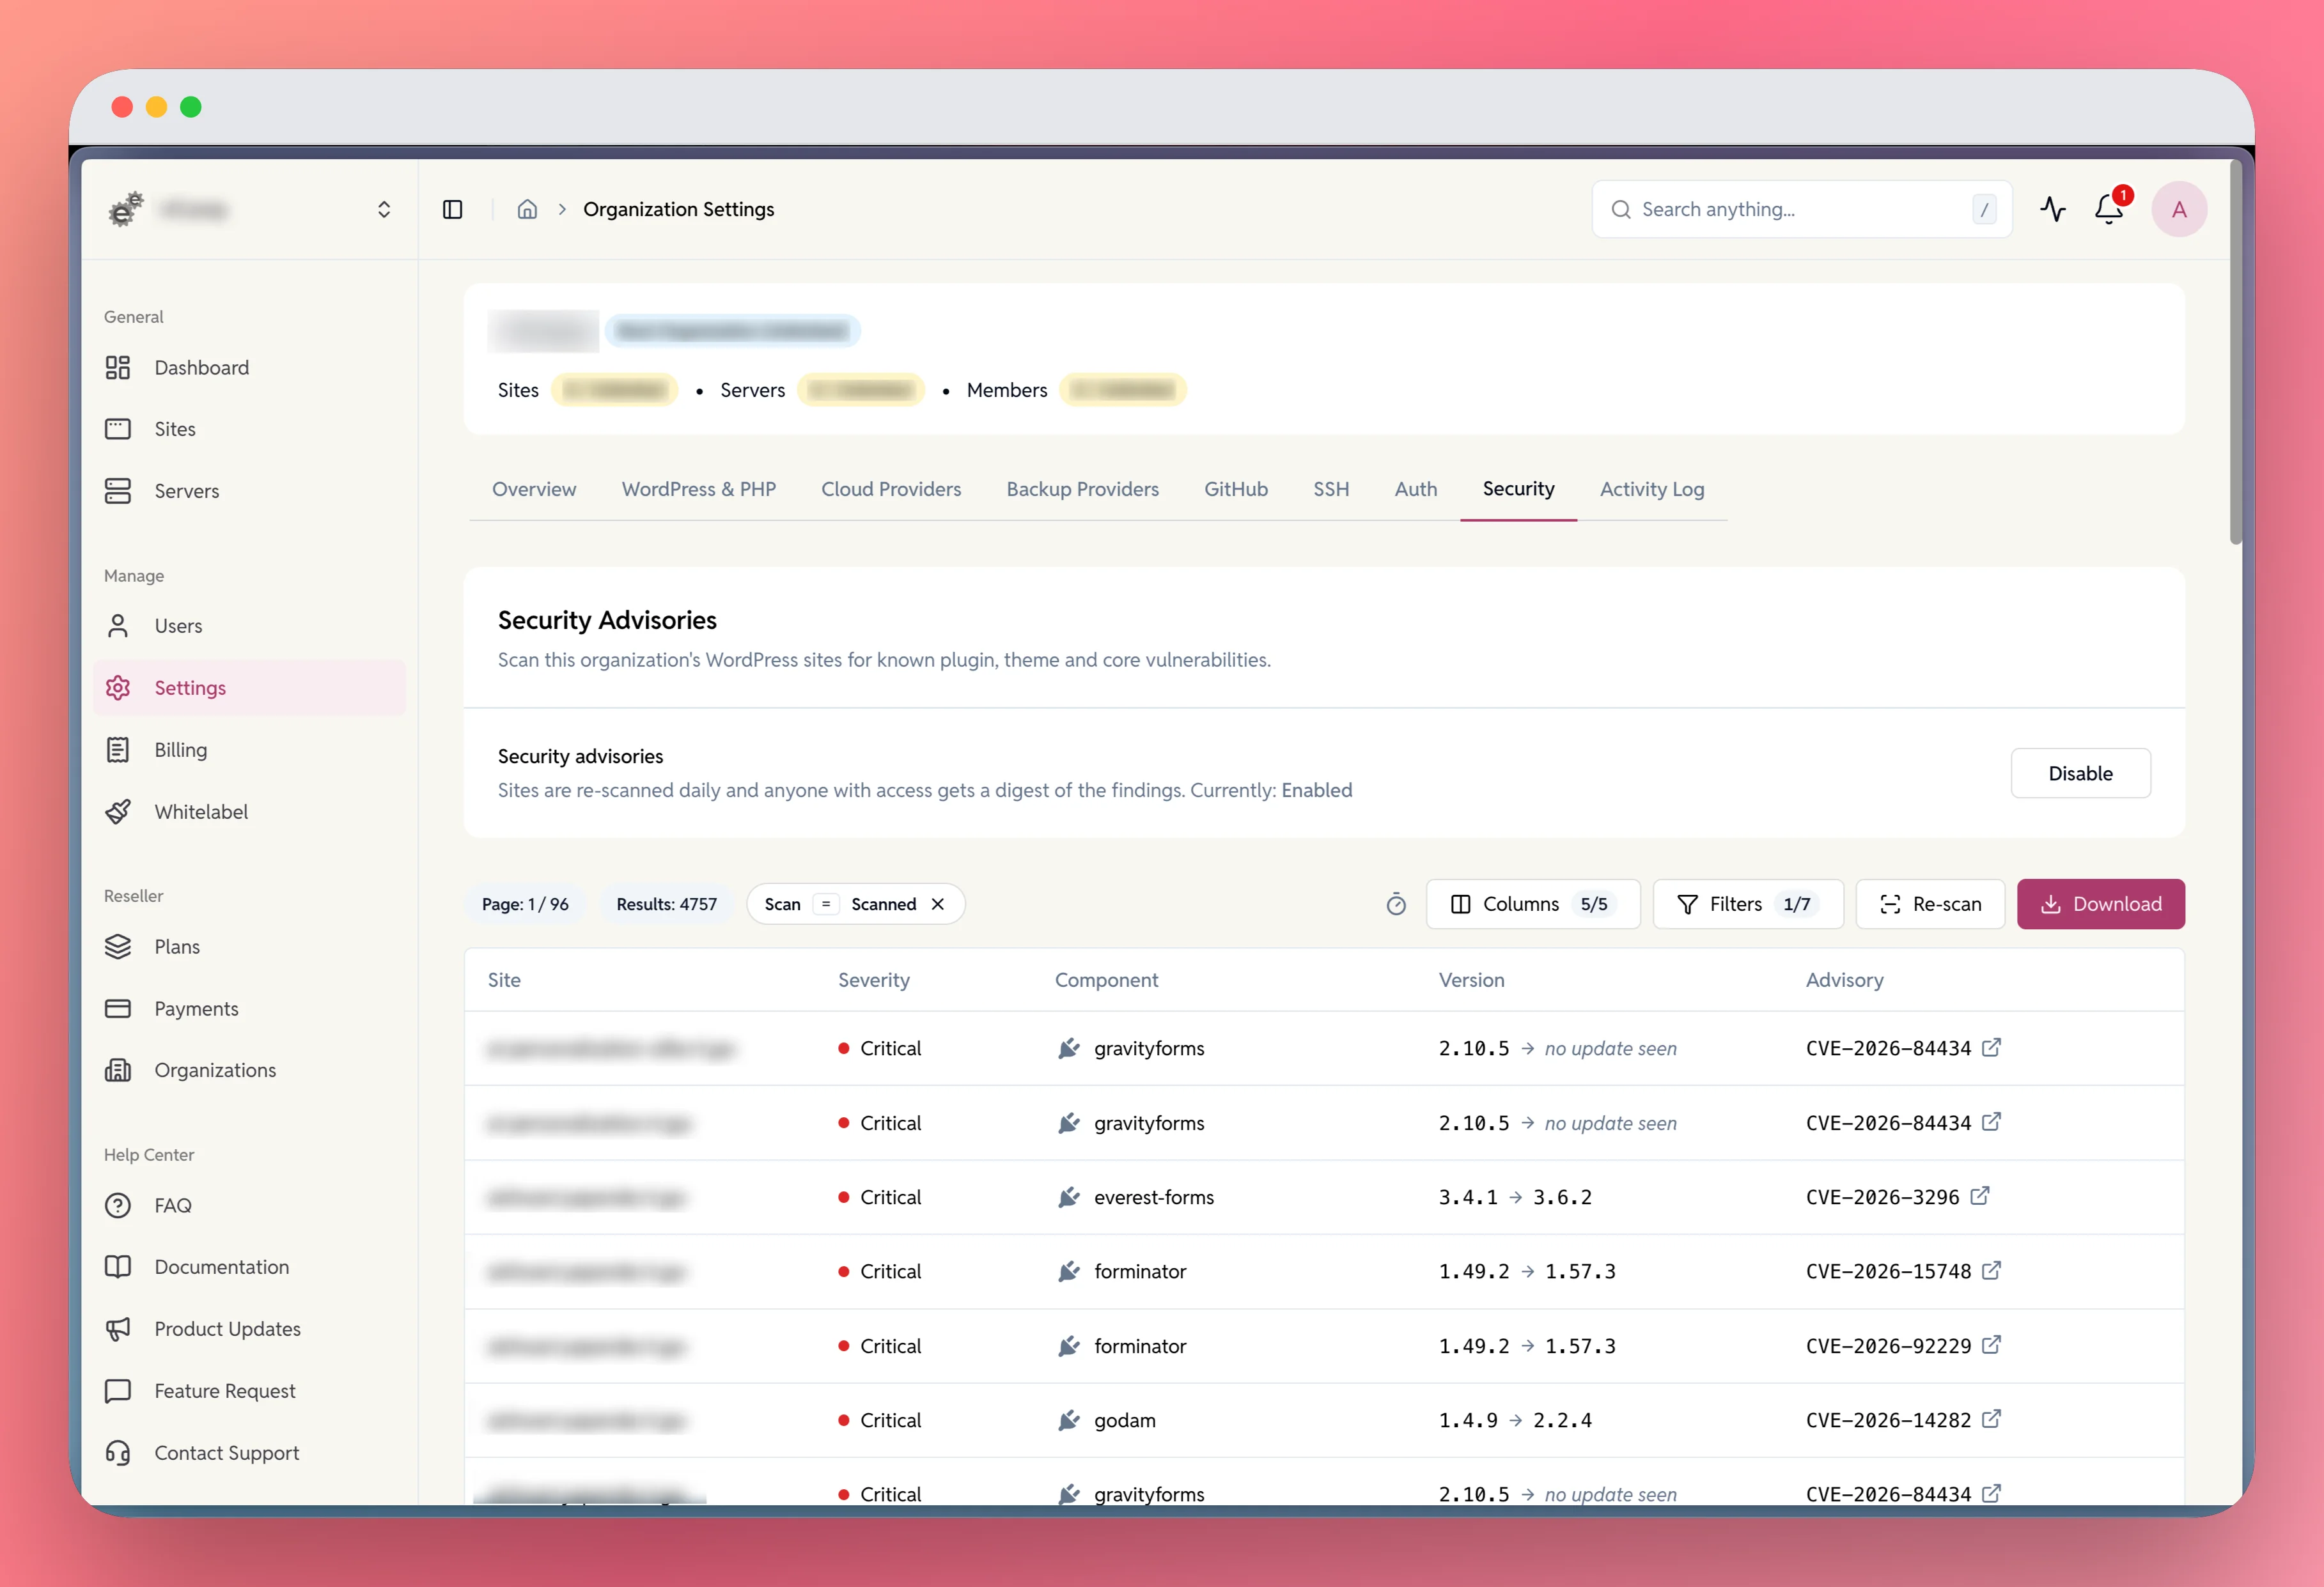The image size is (2324, 1587).
Task: Remove the Scan = Scanned filter
Action: pyautogui.click(x=938, y=904)
